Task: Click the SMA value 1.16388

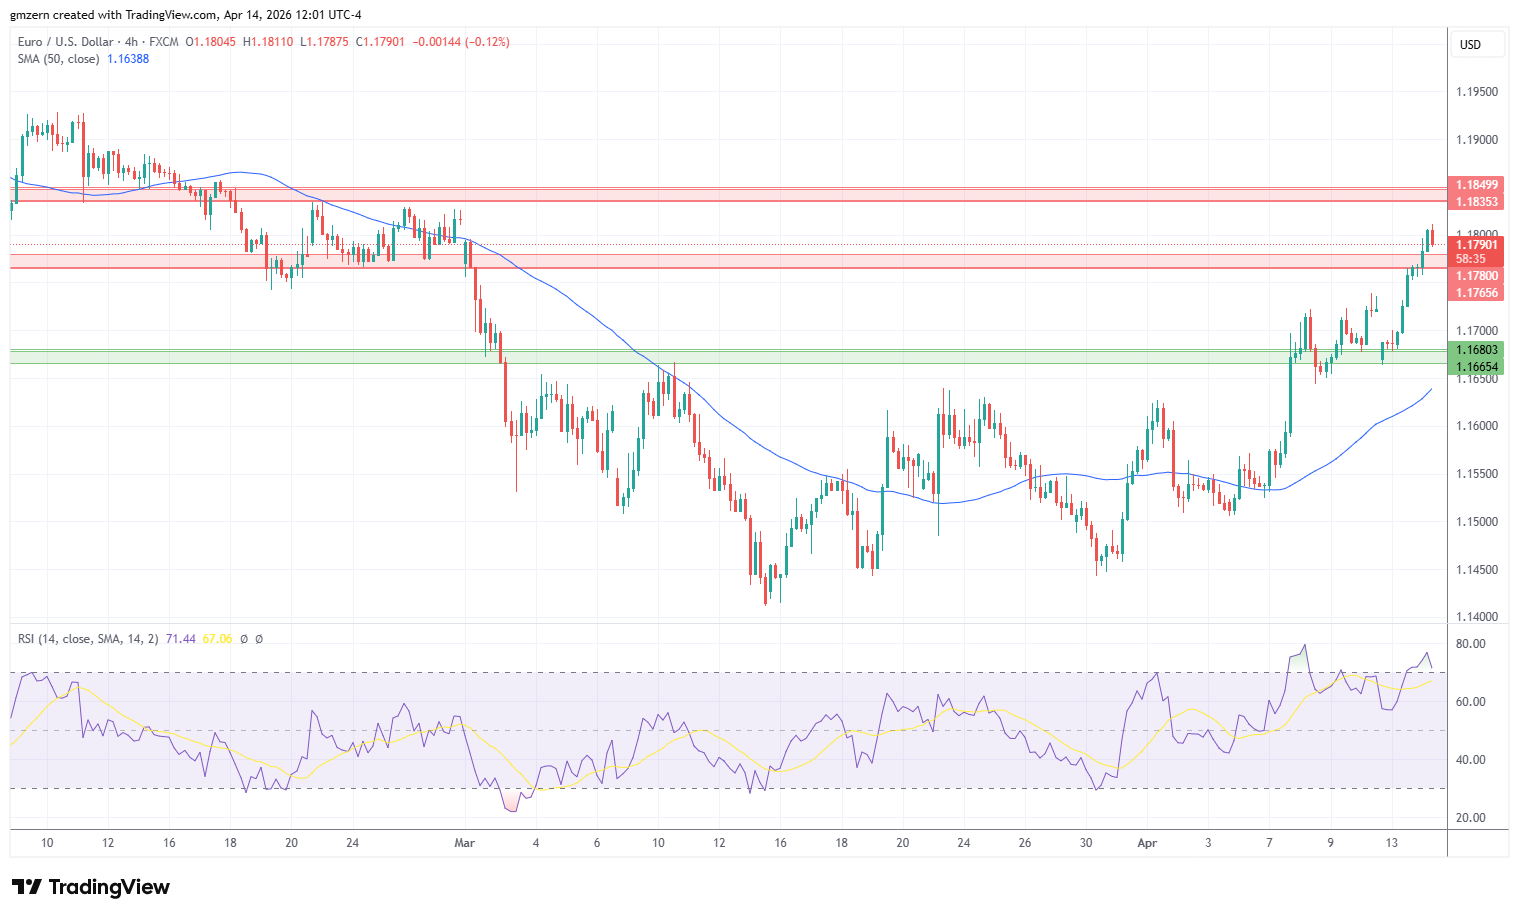Action: (128, 59)
